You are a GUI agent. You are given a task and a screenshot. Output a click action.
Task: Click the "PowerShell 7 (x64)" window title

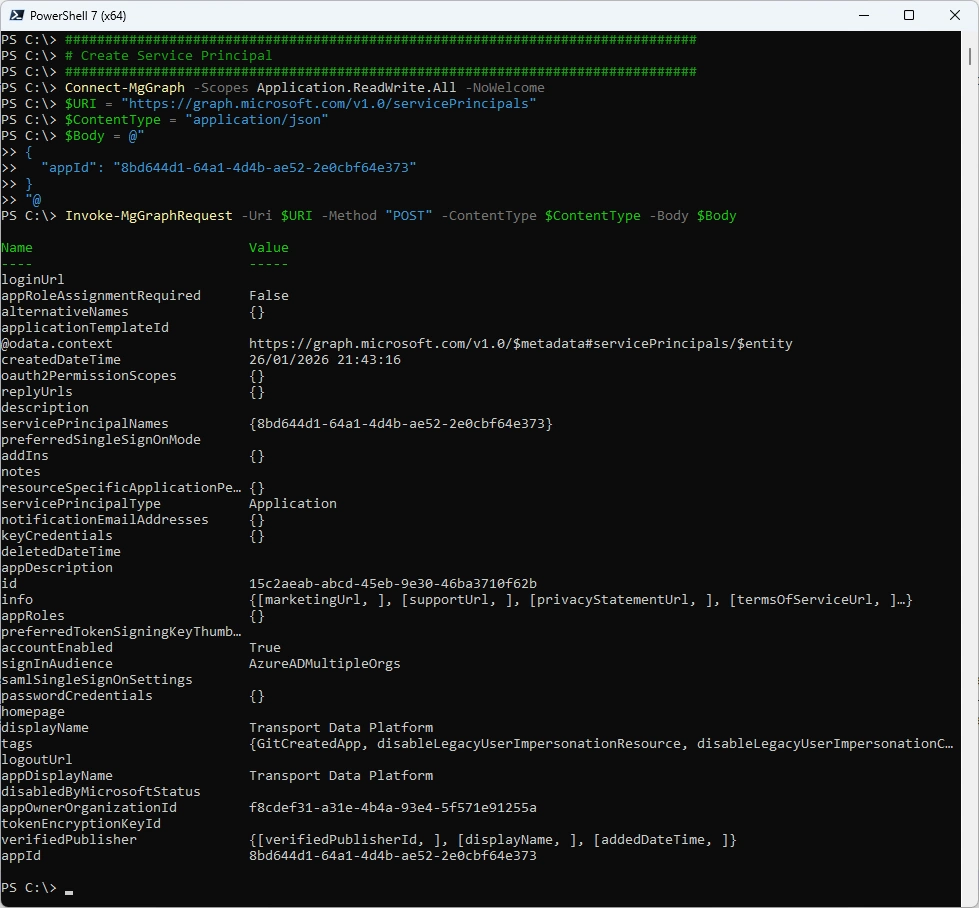[79, 16]
